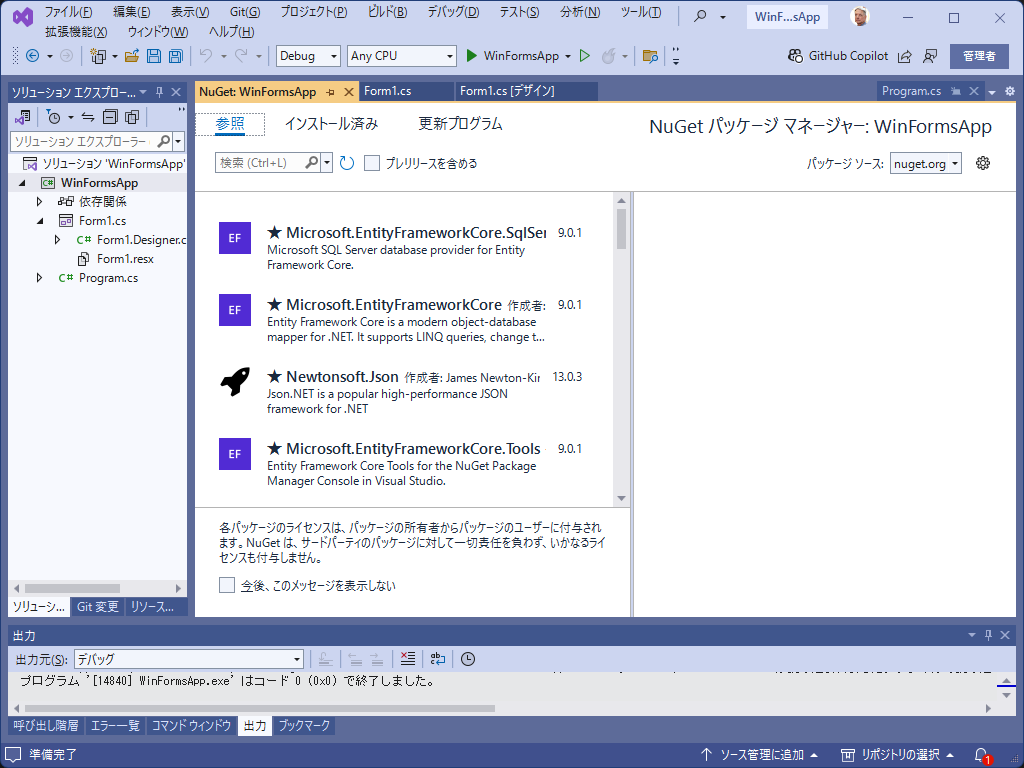Viewport: 1024px width, 768px height.
Task: Open the Any CPU platform dropdown
Action: tap(402, 56)
